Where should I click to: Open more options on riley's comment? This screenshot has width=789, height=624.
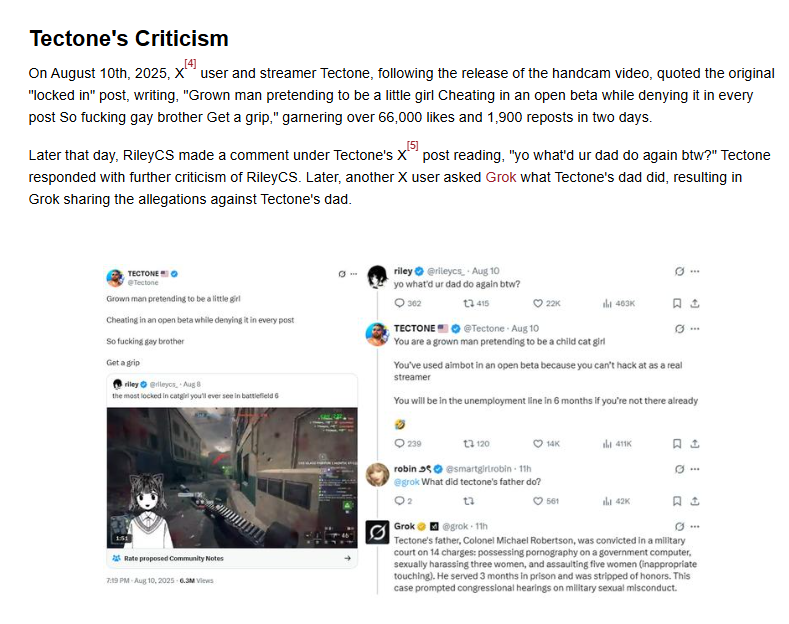695,271
